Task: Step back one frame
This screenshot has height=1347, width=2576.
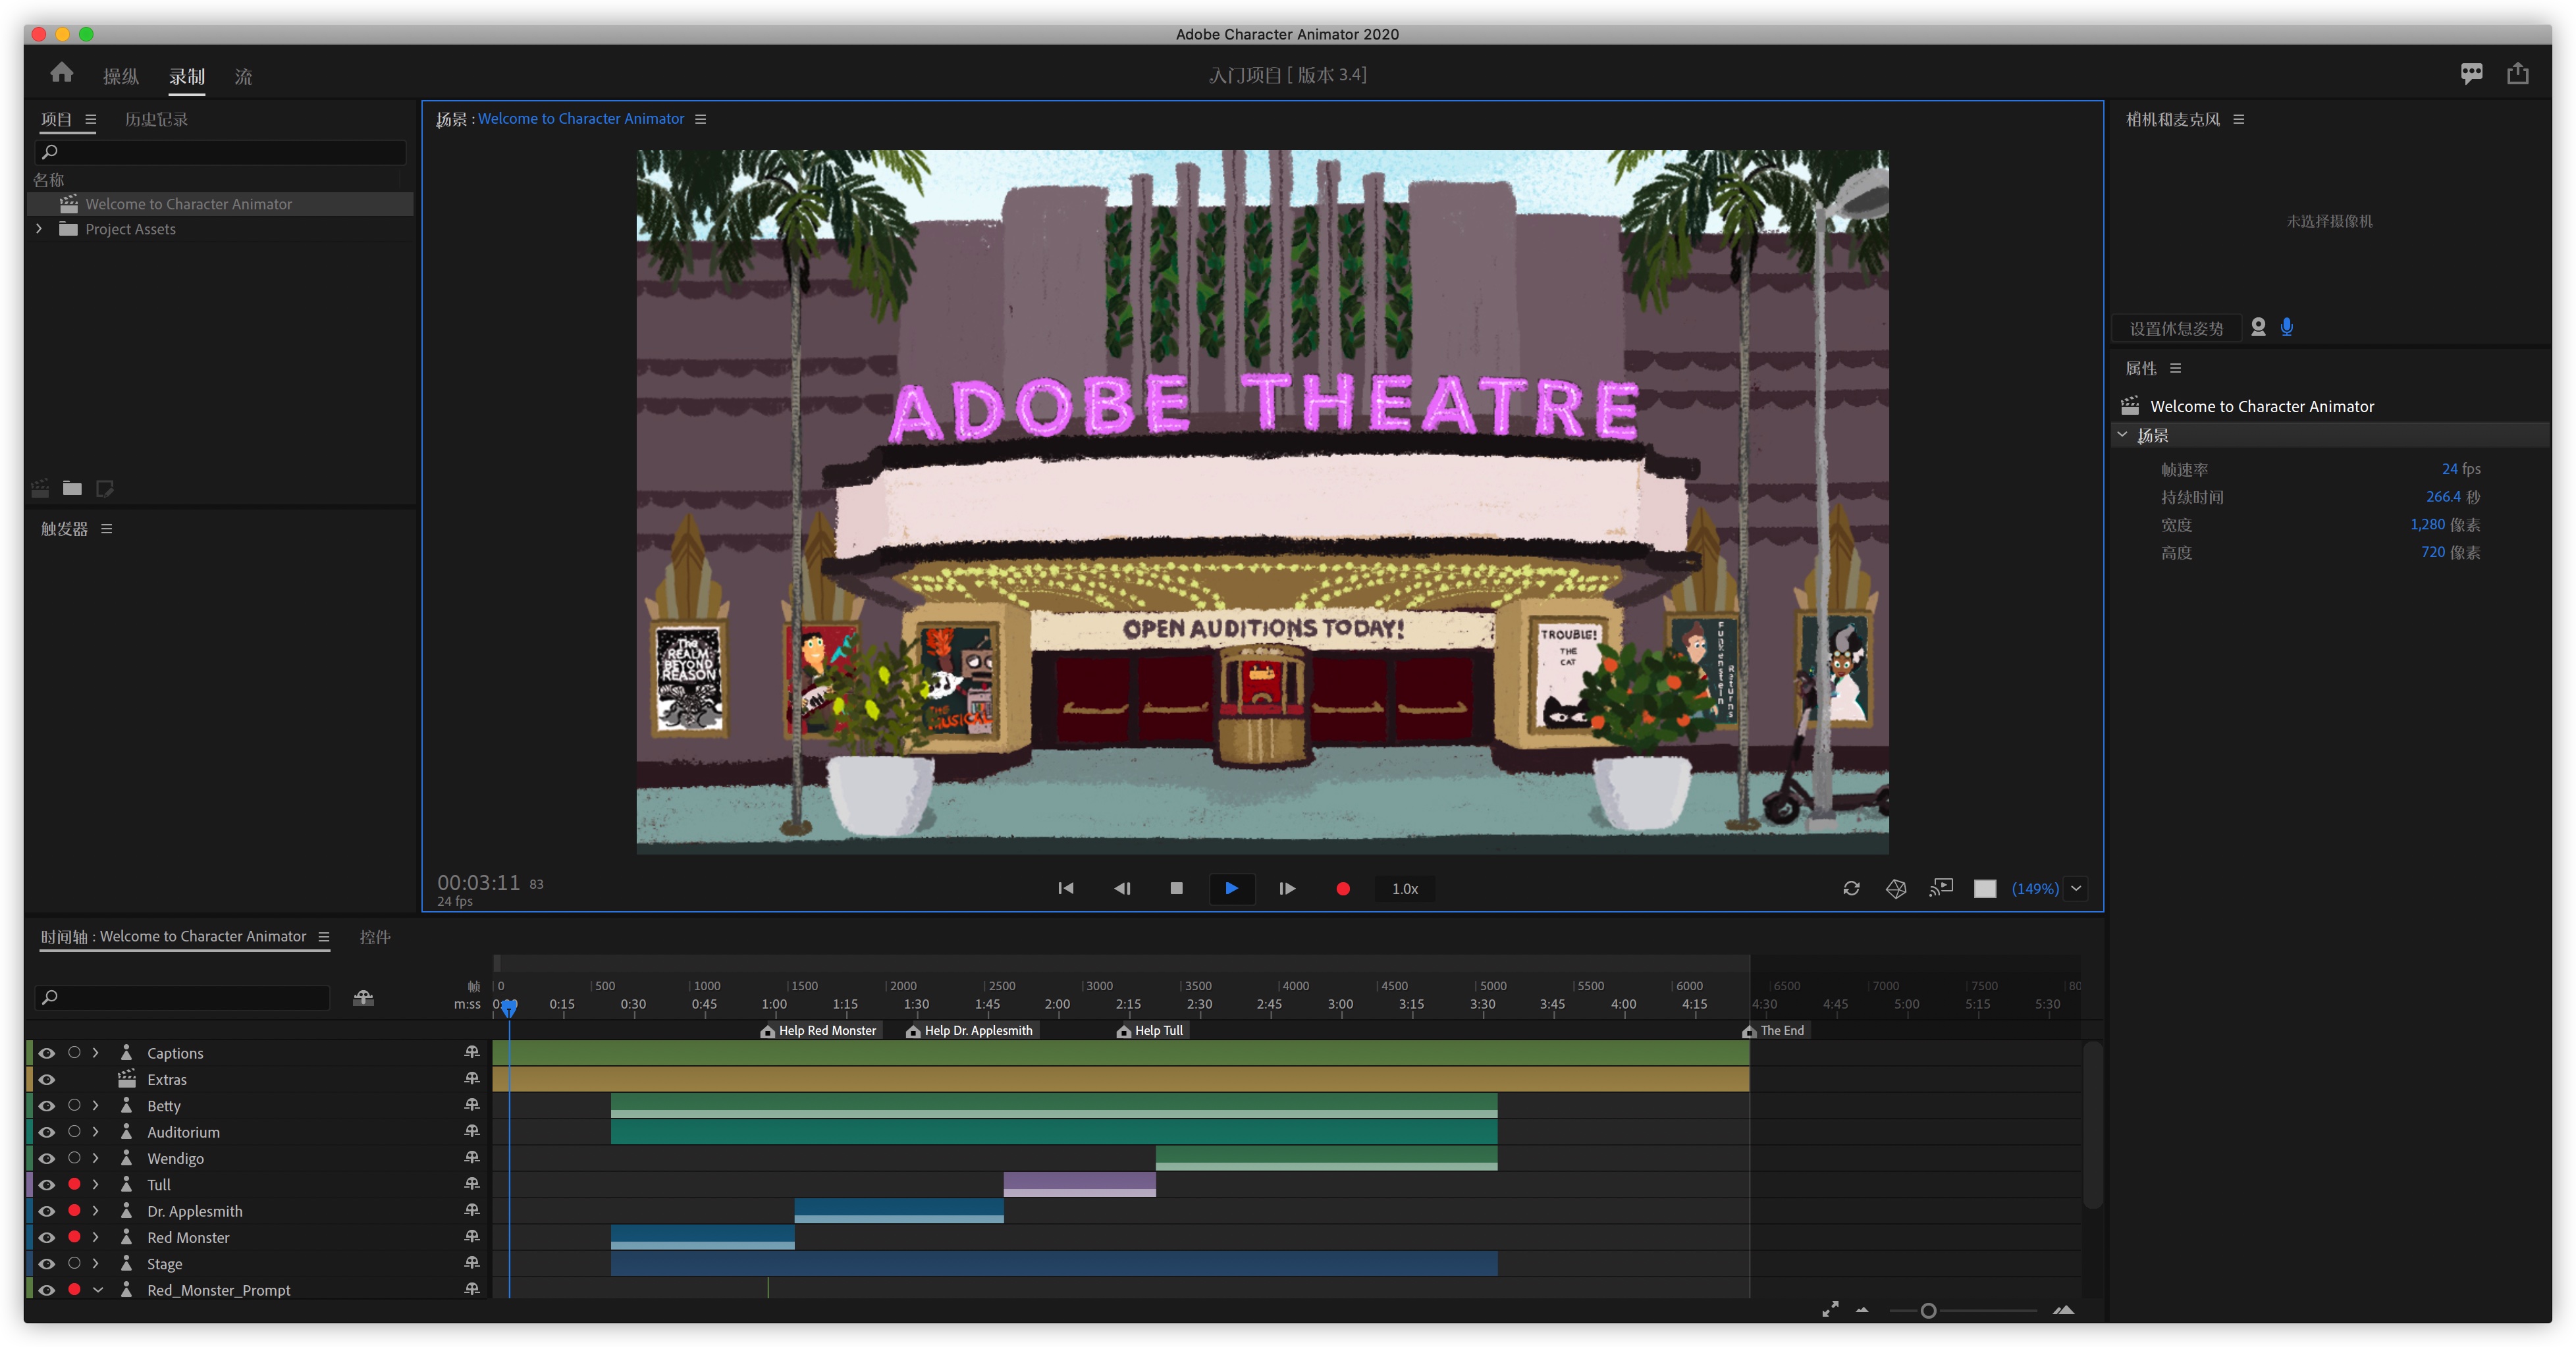Action: (x=1122, y=888)
